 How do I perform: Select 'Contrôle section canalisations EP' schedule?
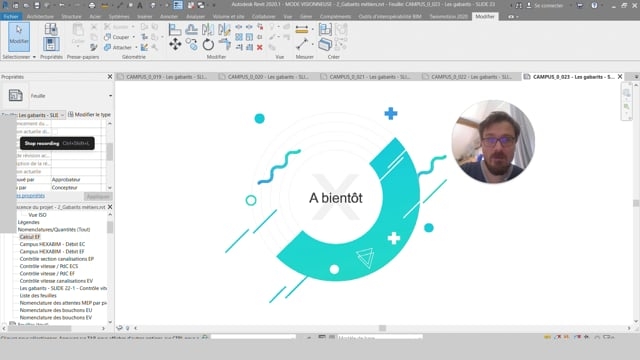click(57, 259)
